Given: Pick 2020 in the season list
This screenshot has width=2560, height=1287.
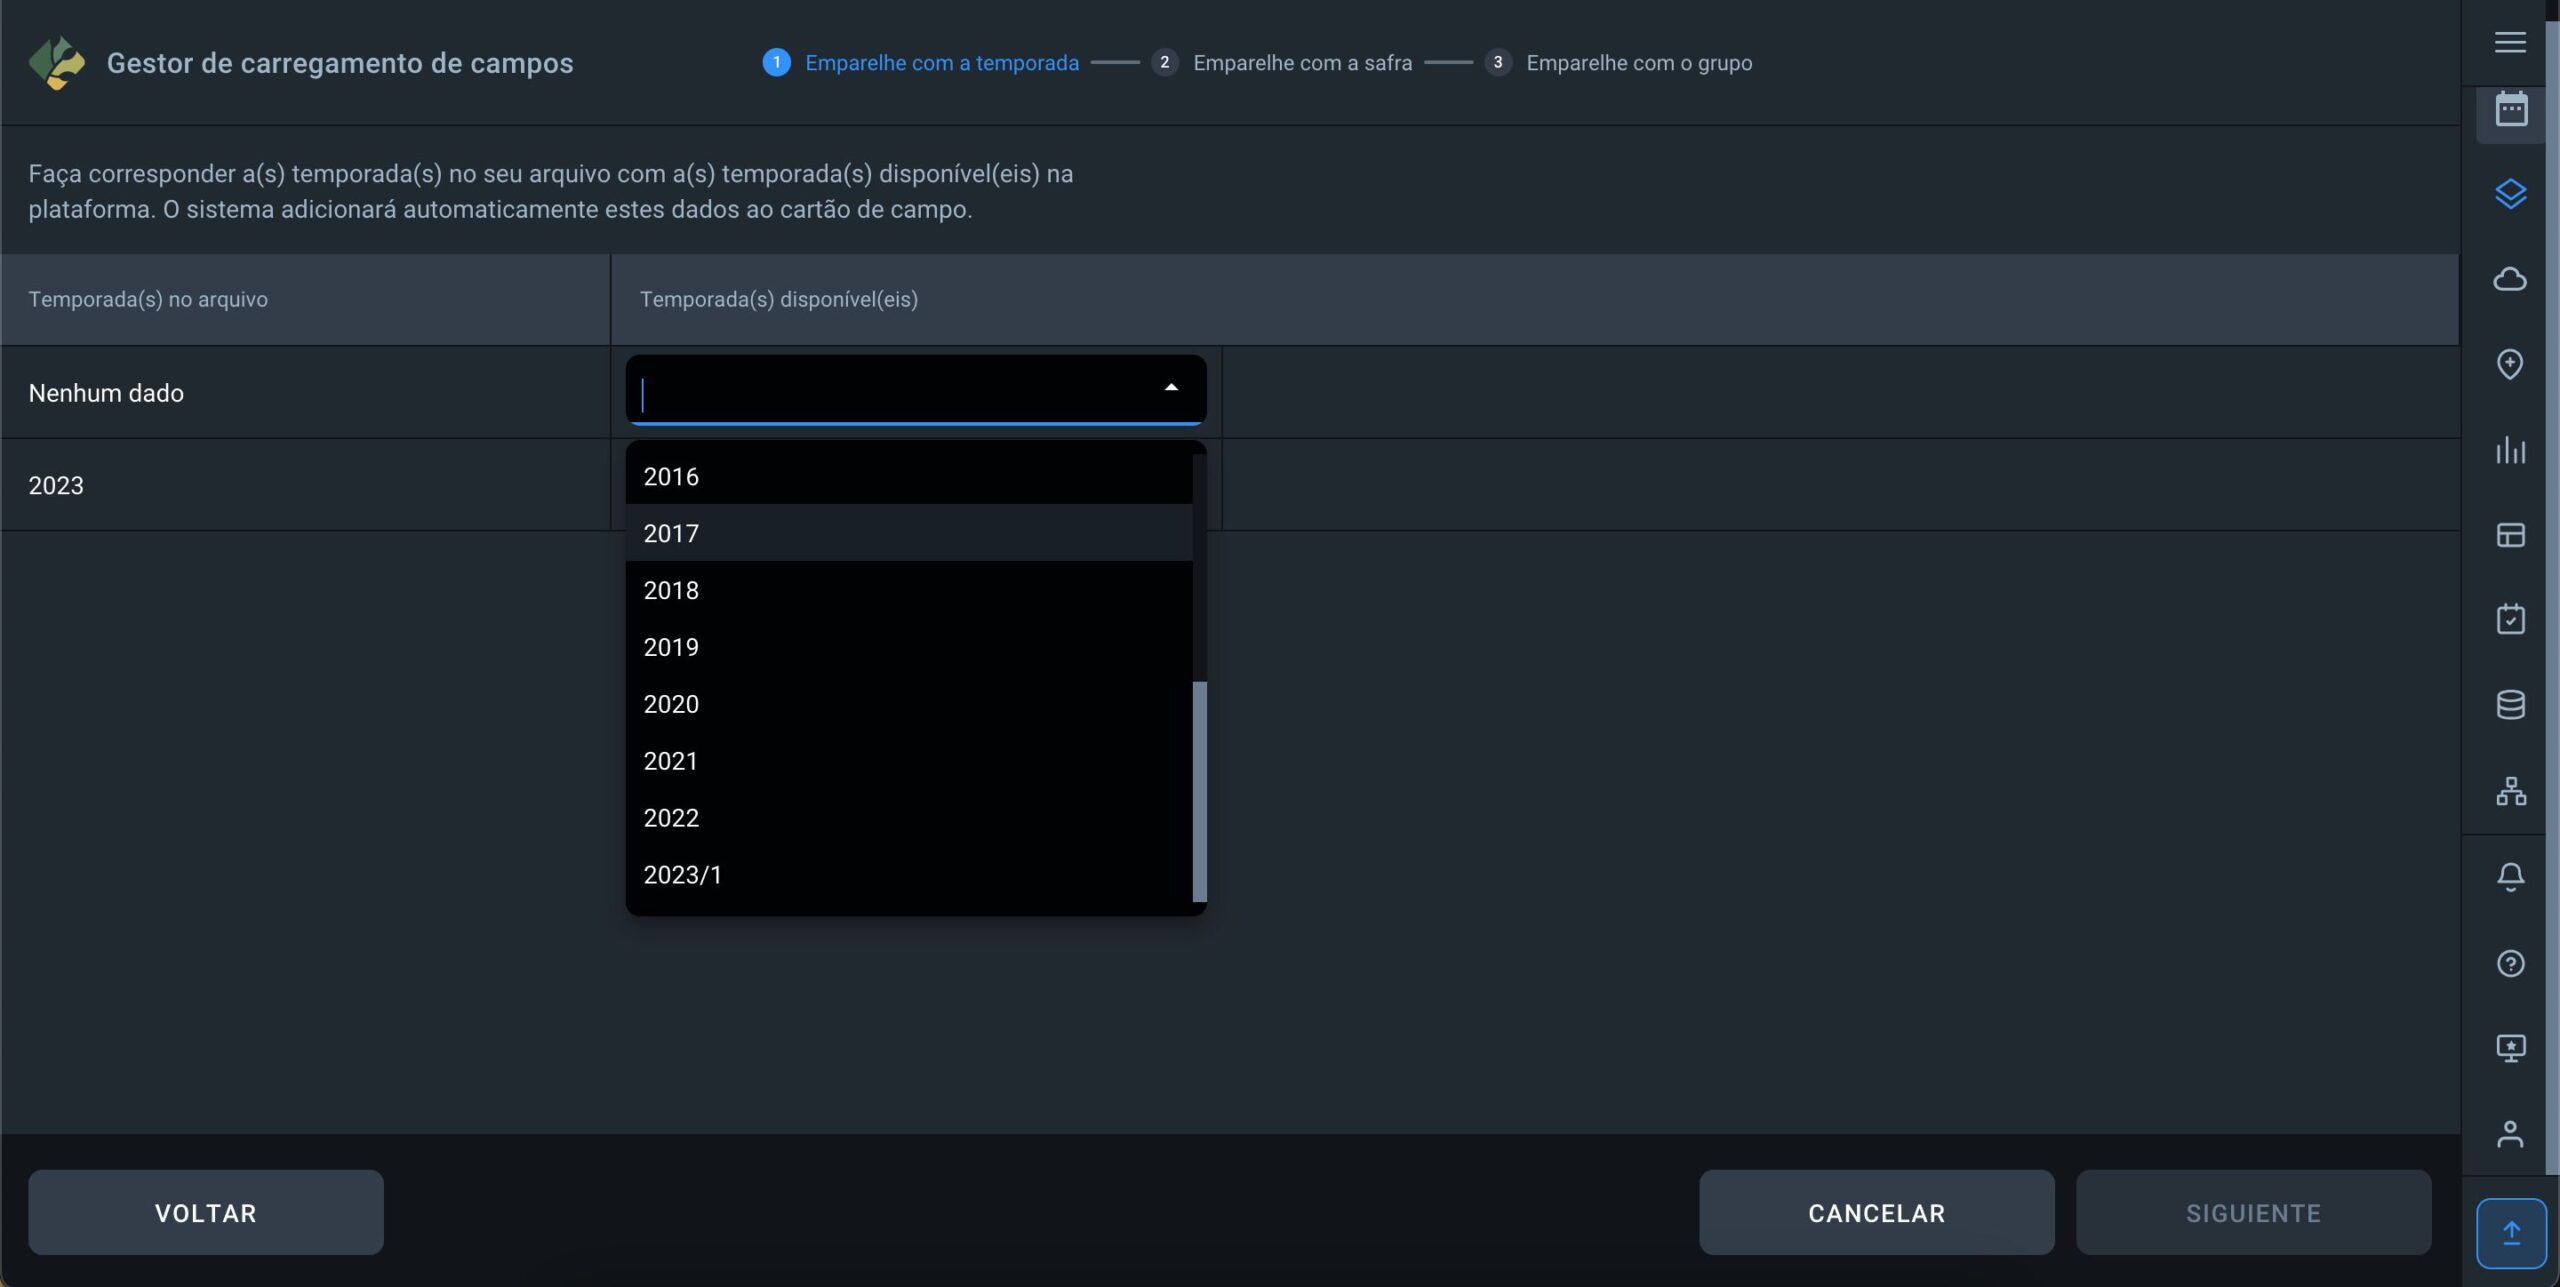Looking at the screenshot, I should coord(671,704).
